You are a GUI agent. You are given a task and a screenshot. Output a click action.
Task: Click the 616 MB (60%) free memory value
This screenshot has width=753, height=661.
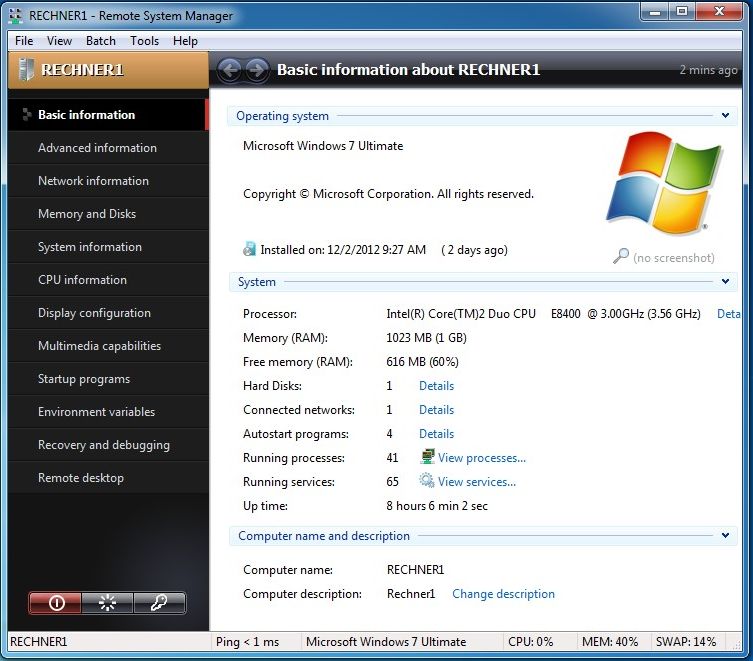tap(422, 362)
